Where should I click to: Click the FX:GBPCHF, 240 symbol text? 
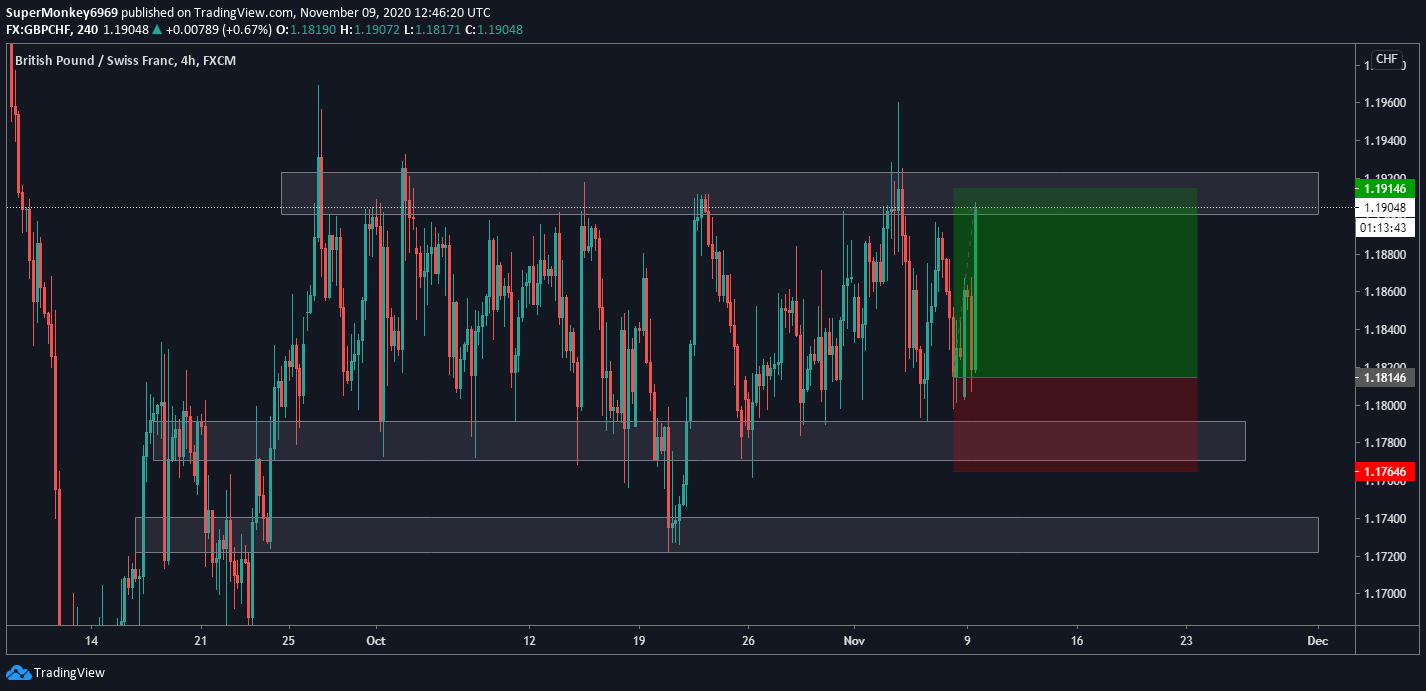tap(52, 30)
